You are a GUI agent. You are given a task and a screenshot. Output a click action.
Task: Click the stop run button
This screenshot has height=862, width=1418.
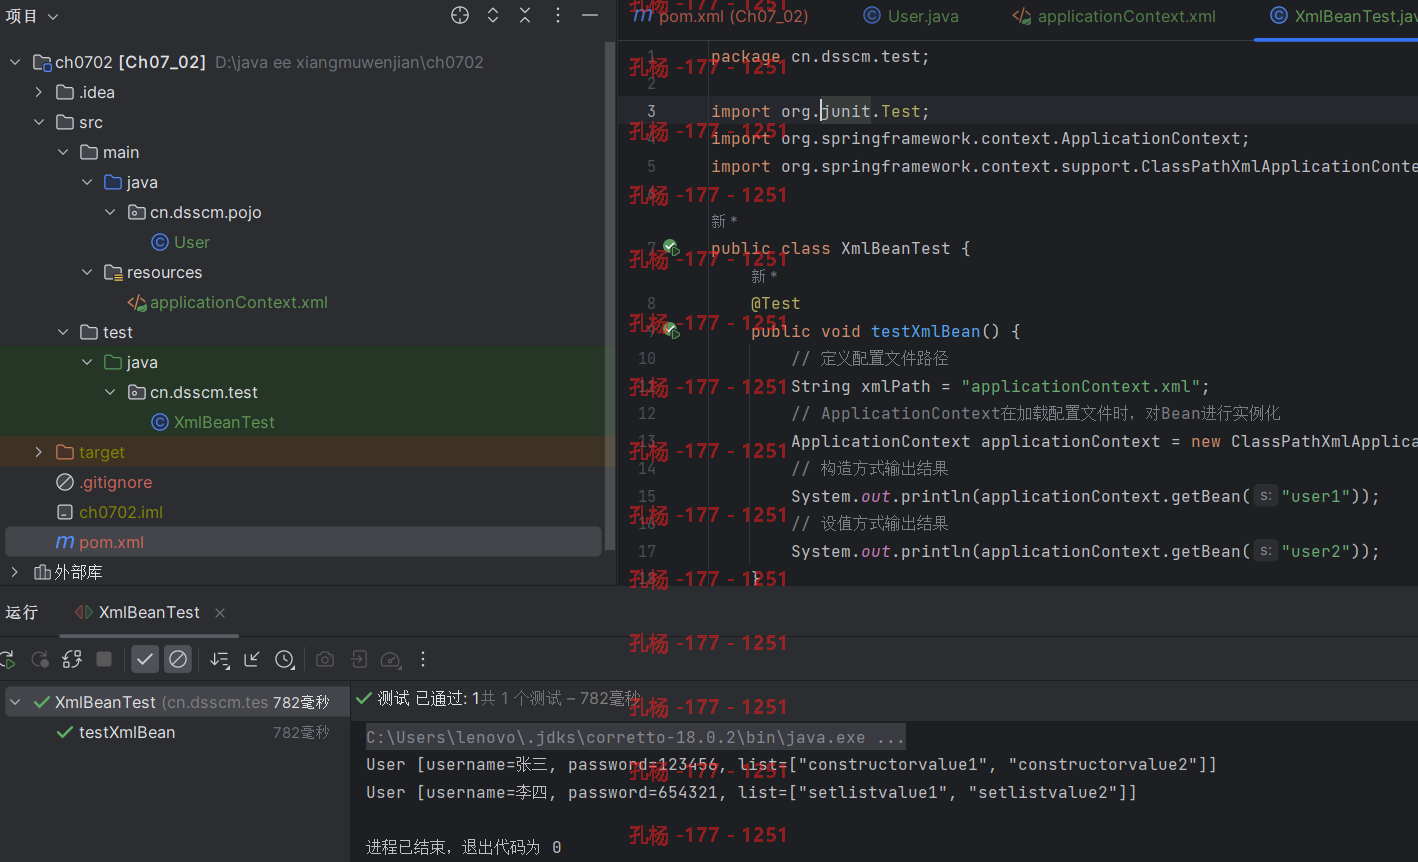[104, 659]
